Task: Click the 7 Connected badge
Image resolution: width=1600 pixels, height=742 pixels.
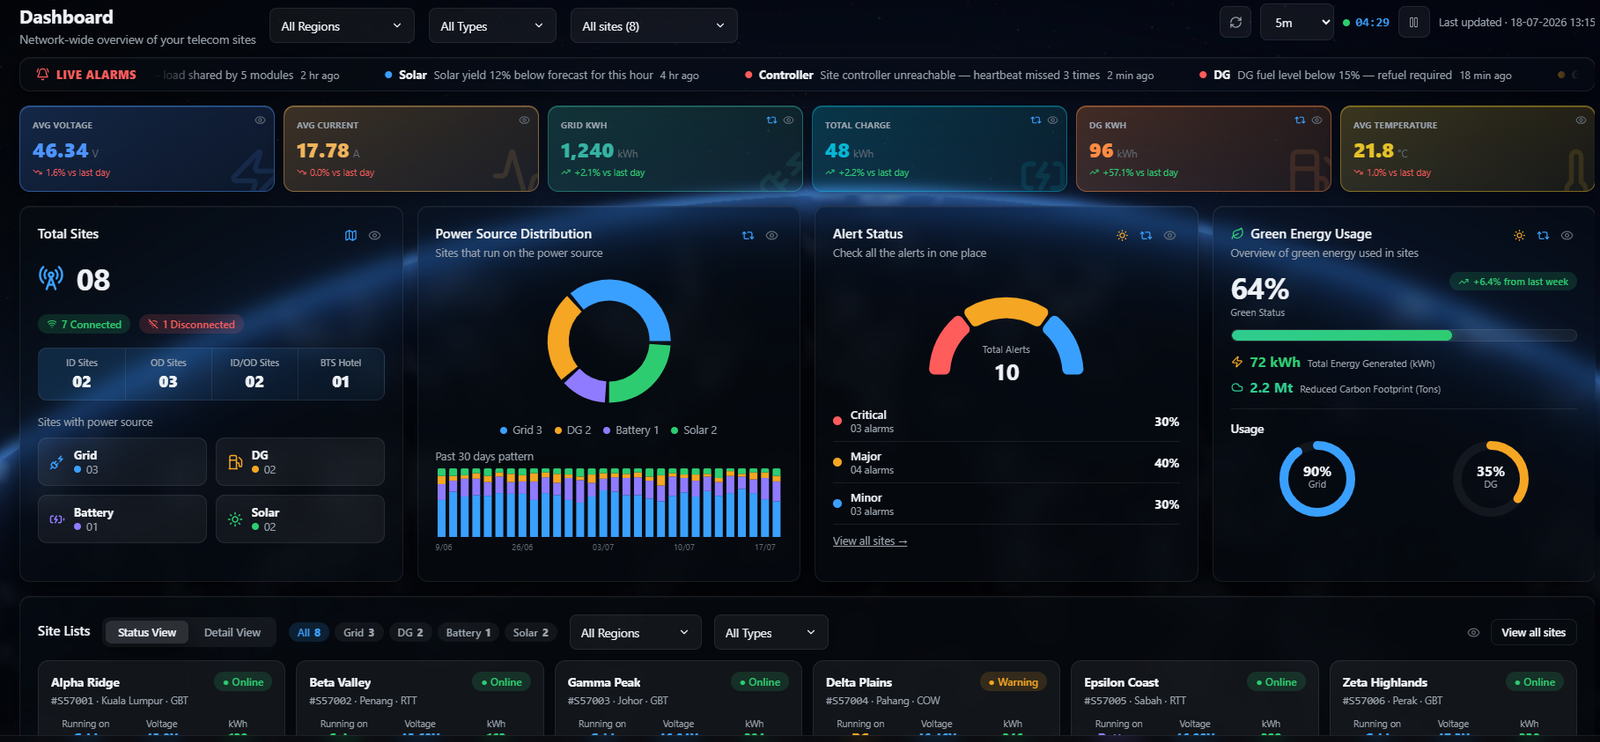Action: point(84,324)
